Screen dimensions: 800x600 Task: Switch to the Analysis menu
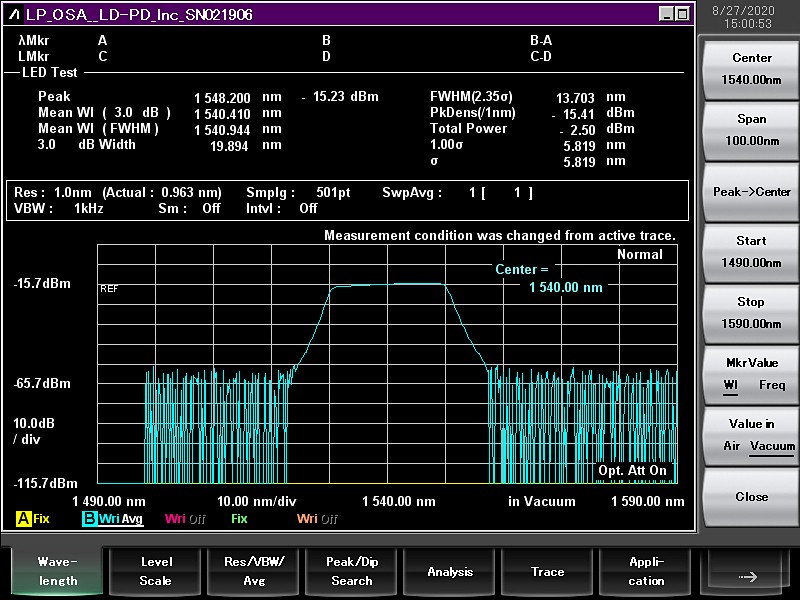(x=450, y=571)
